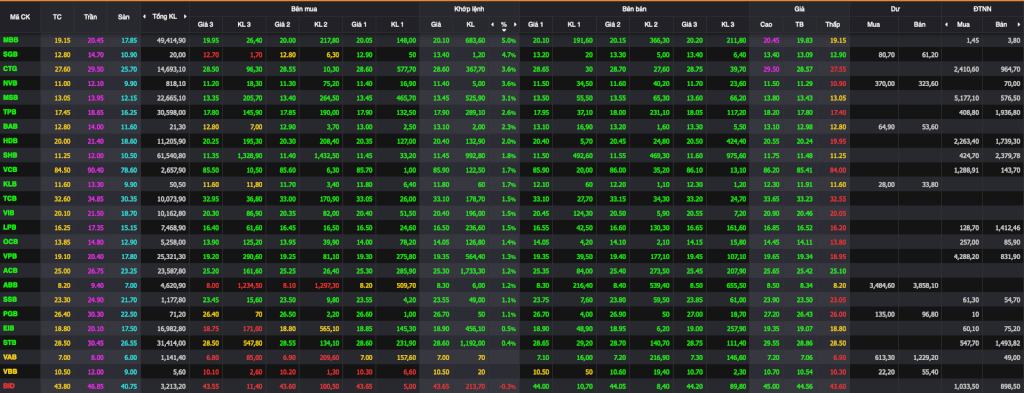This screenshot has width=1024, height=393.
Task: Click the Thấp low price header
Action: tap(832, 25)
